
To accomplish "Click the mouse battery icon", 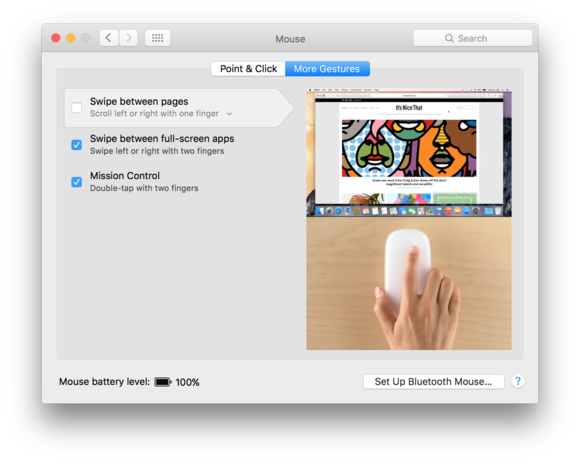I will click(163, 382).
